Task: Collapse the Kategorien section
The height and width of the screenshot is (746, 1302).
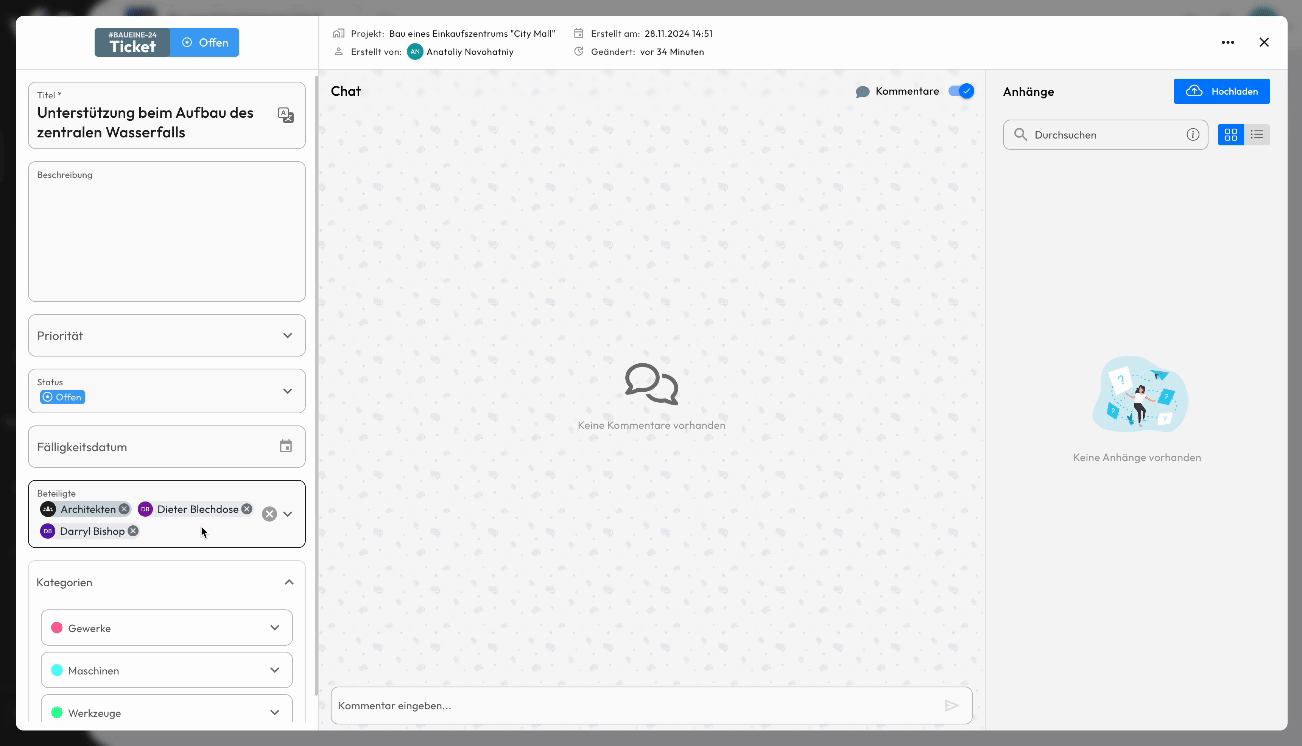Action: click(x=289, y=582)
